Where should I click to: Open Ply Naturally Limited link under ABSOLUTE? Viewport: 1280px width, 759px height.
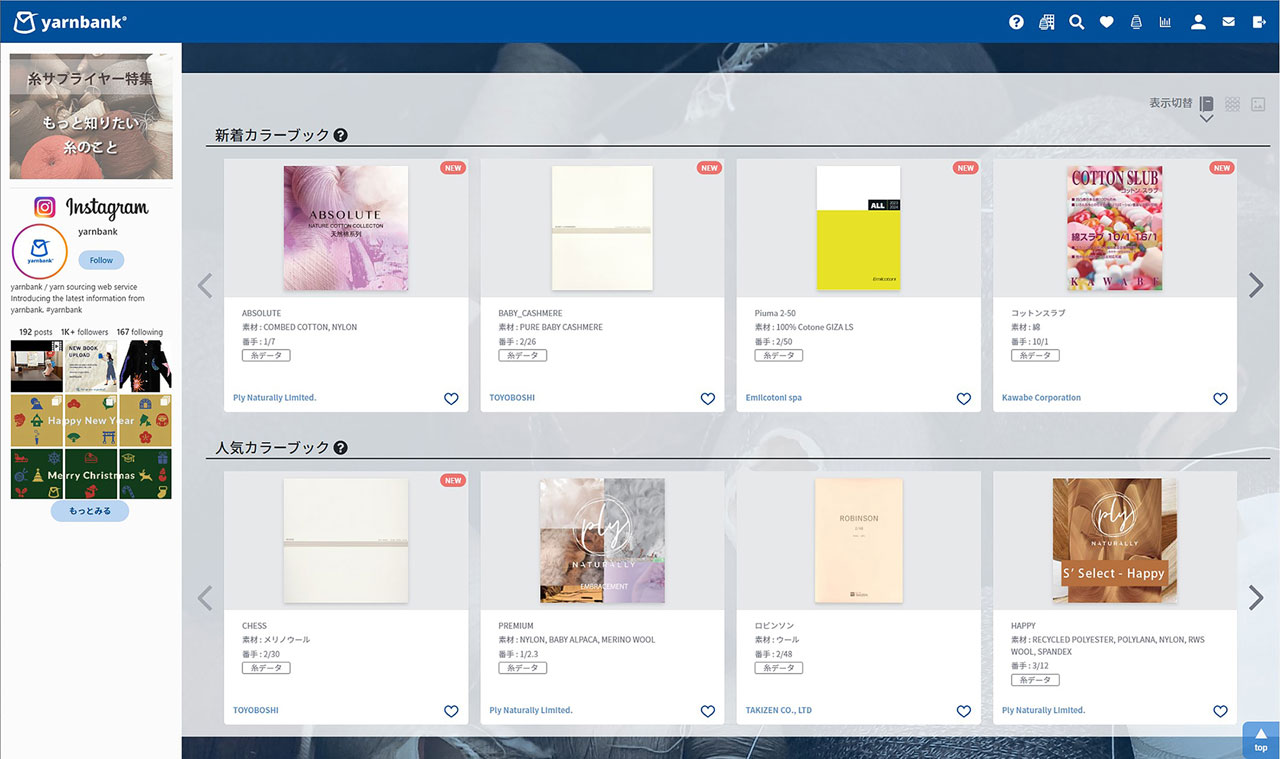point(274,398)
